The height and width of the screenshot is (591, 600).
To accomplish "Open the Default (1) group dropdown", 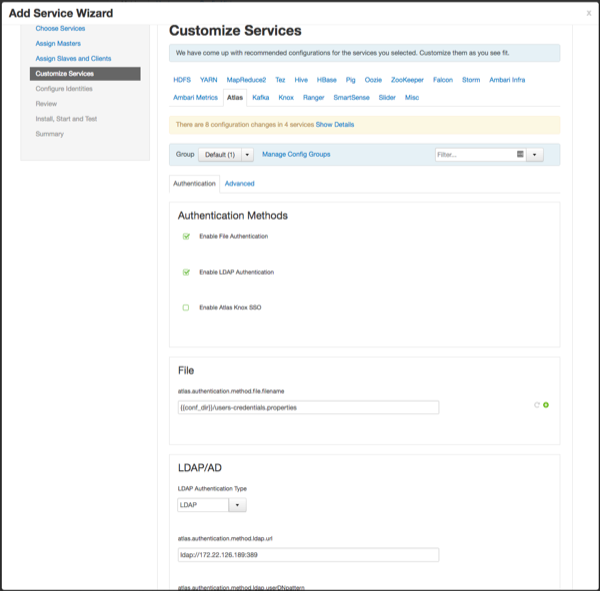I will (x=225, y=155).
